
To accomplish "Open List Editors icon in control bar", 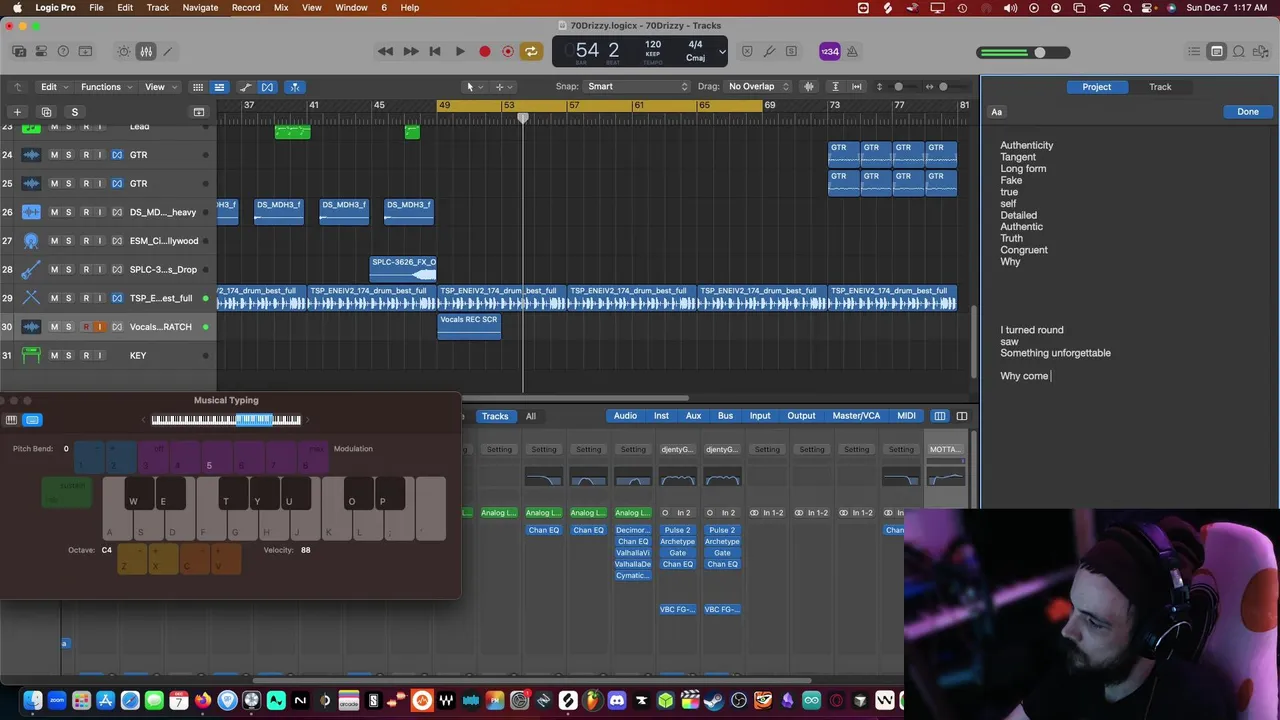I will 1194,51.
